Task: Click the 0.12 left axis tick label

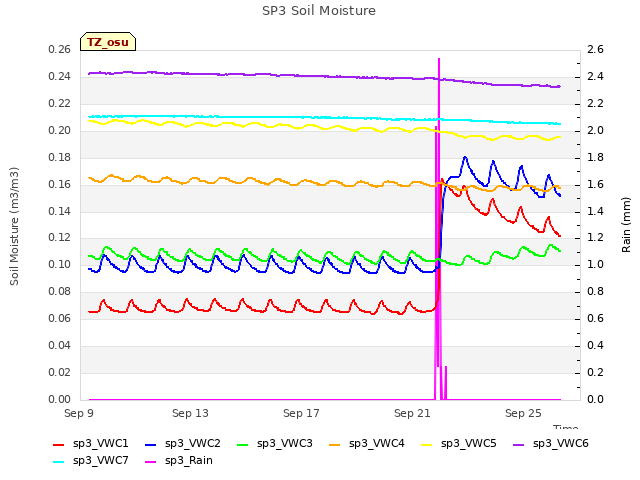Action: coord(60,238)
